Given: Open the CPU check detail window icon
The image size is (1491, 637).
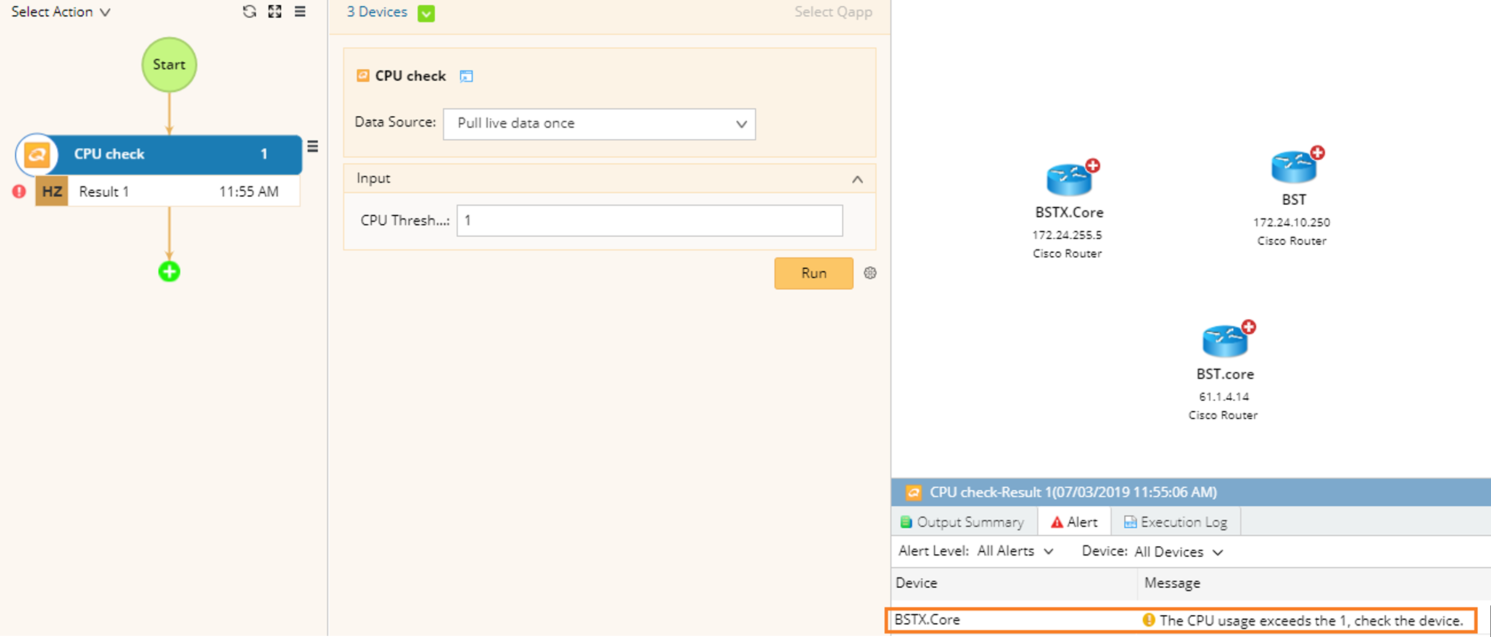Looking at the screenshot, I should coord(466,76).
